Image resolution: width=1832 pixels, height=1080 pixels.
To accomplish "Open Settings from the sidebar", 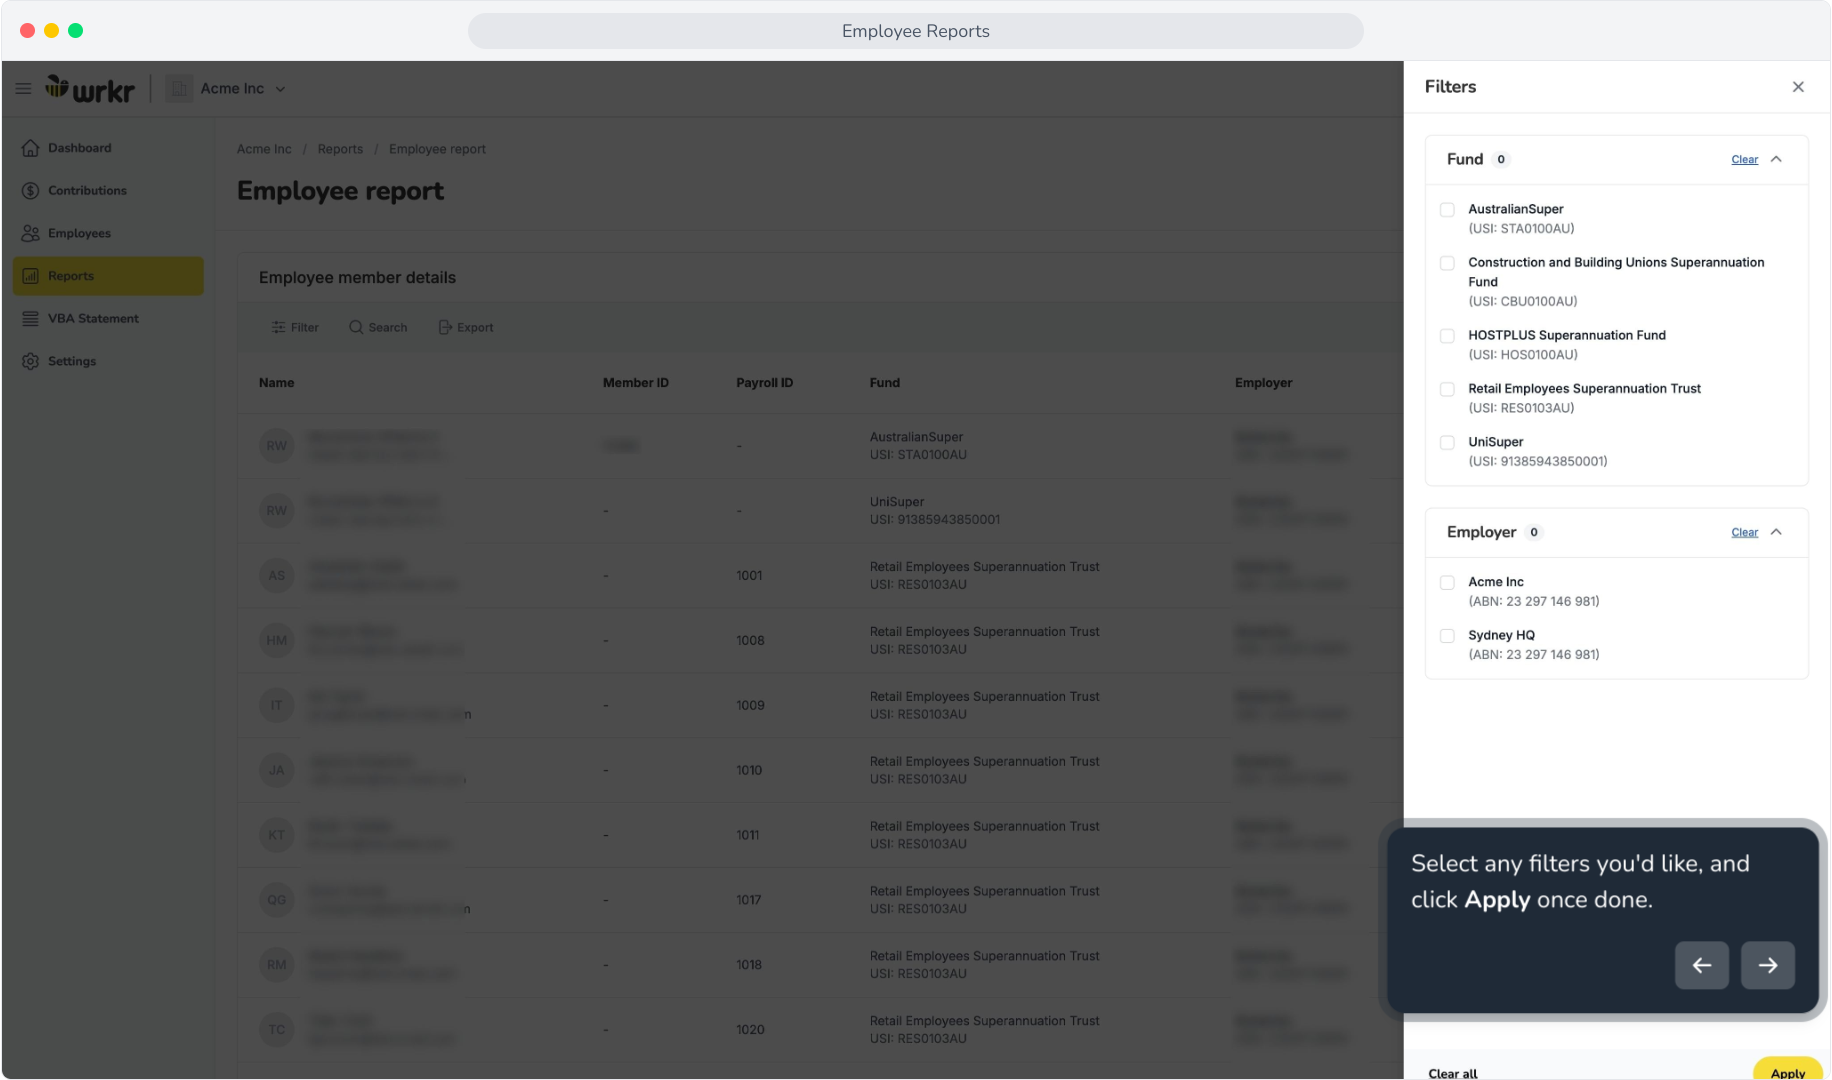I will click(x=108, y=361).
